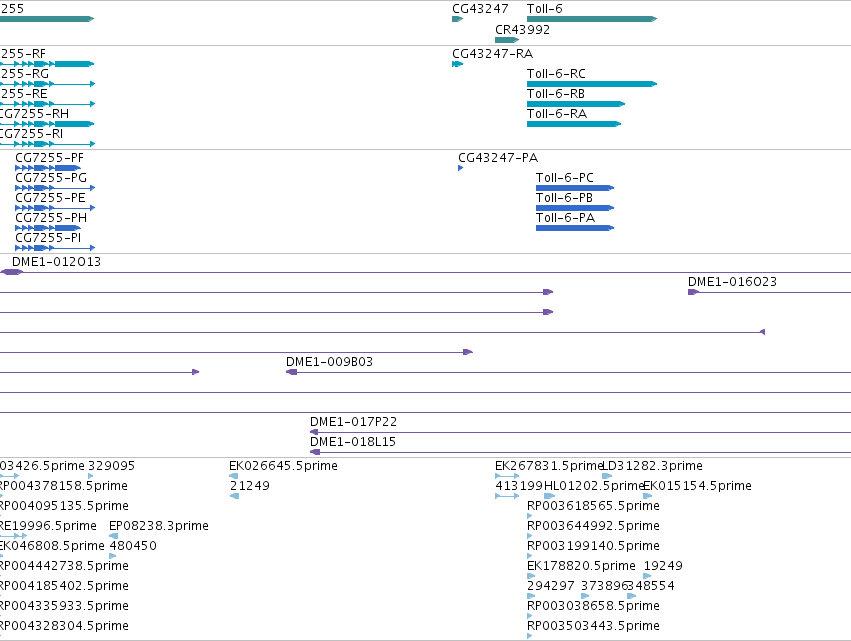
Task: Open the RP004328304.5prime EST label
Action: [x=65, y=626]
